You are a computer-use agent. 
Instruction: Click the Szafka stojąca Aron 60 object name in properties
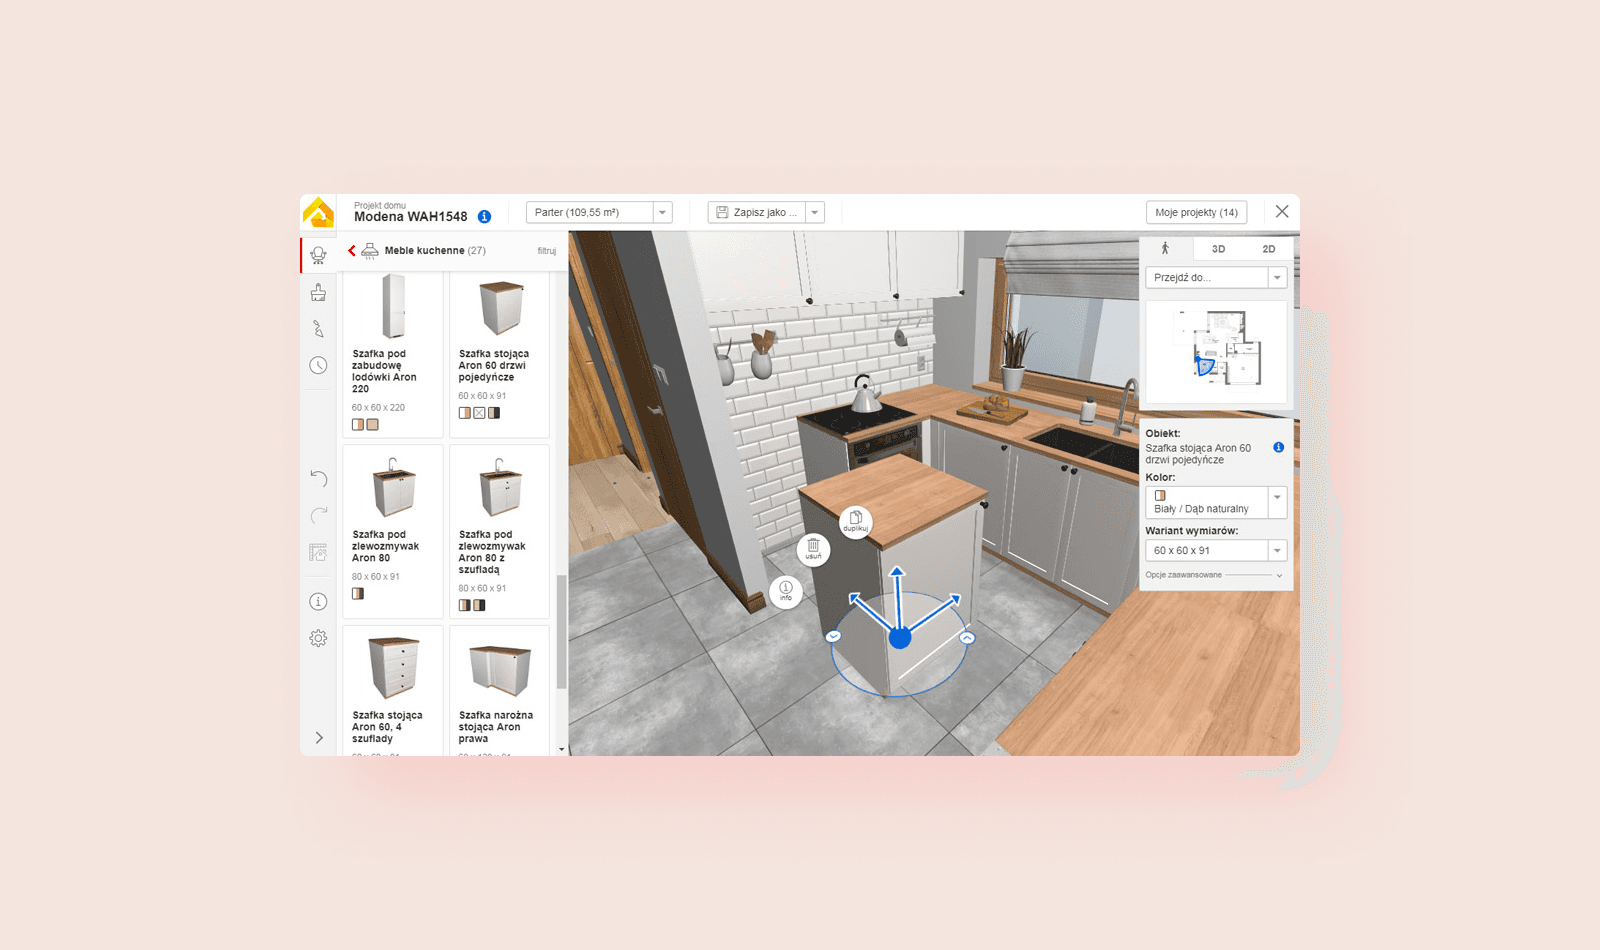[x=1198, y=454]
